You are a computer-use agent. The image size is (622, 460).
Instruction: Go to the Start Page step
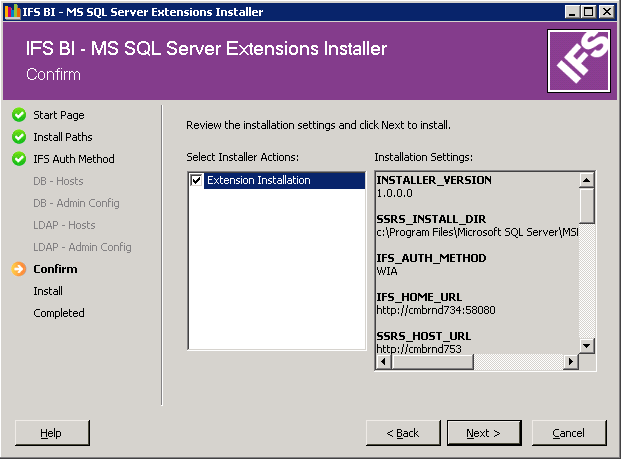pos(59,115)
